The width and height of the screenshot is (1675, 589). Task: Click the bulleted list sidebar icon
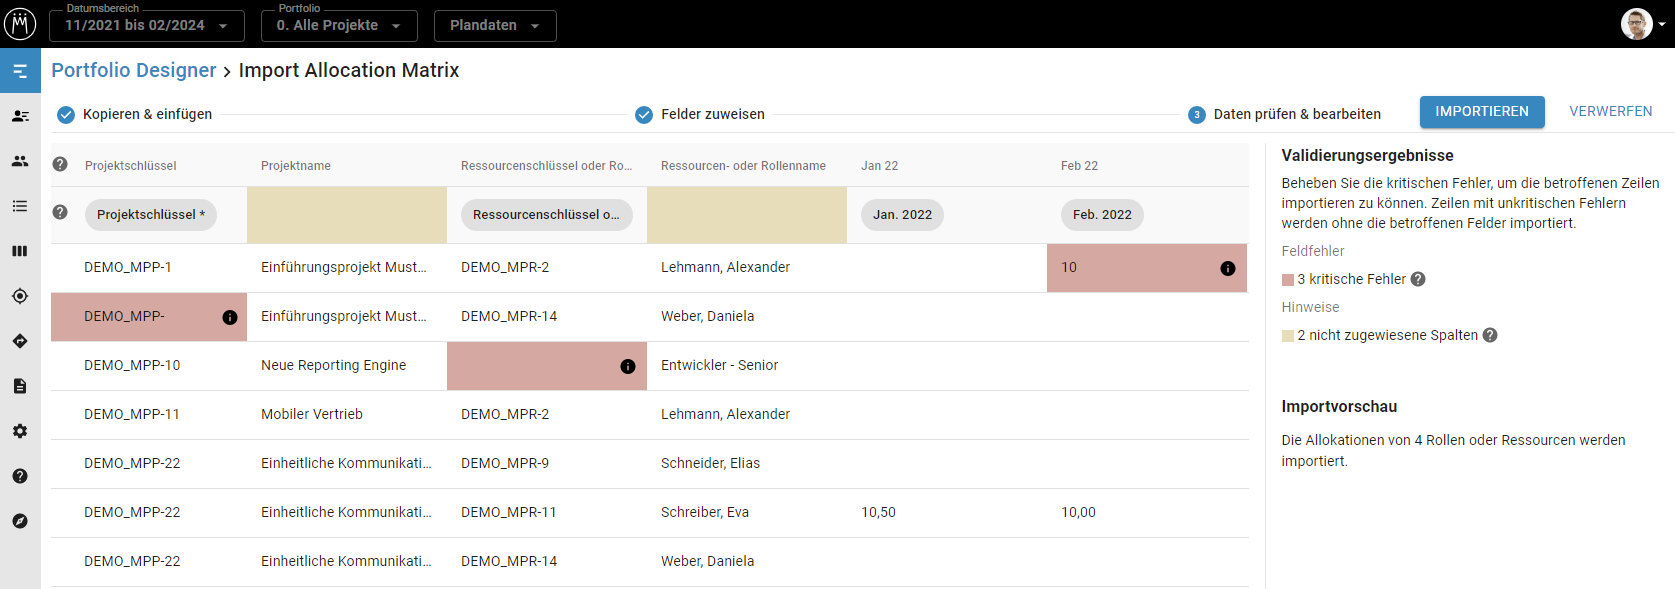[x=20, y=206]
